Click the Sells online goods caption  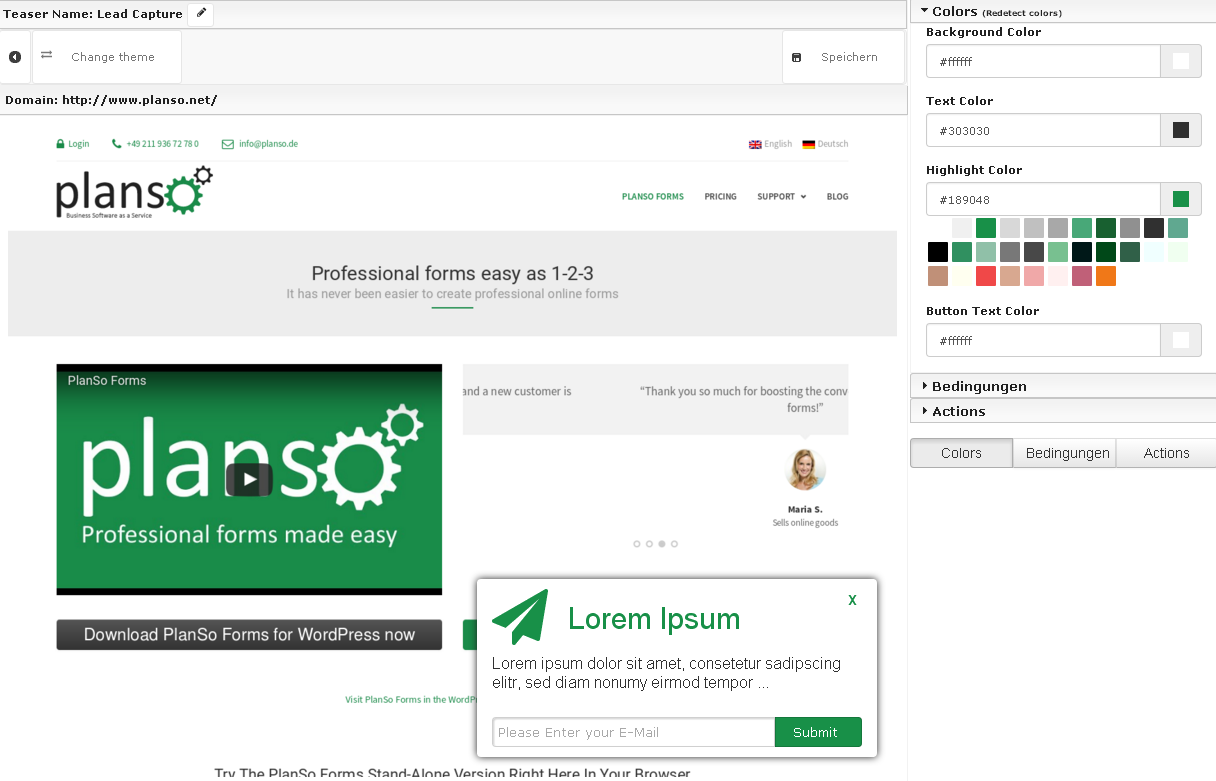[x=805, y=523]
